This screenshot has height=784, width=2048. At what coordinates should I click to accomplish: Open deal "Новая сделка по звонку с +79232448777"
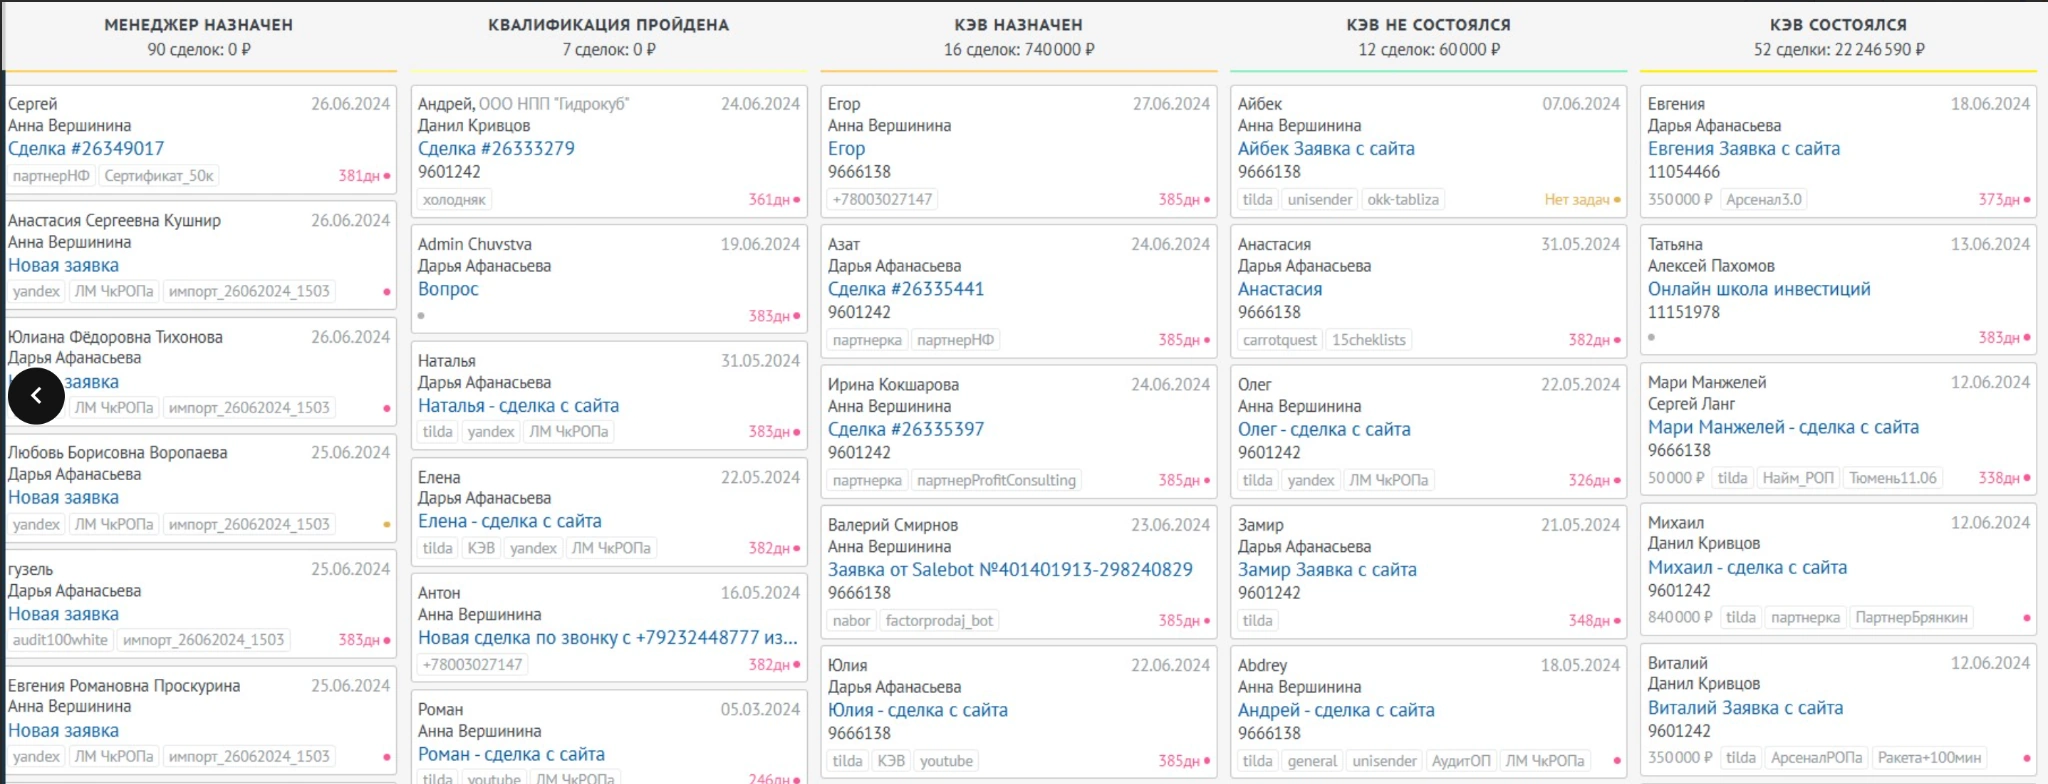pos(607,638)
